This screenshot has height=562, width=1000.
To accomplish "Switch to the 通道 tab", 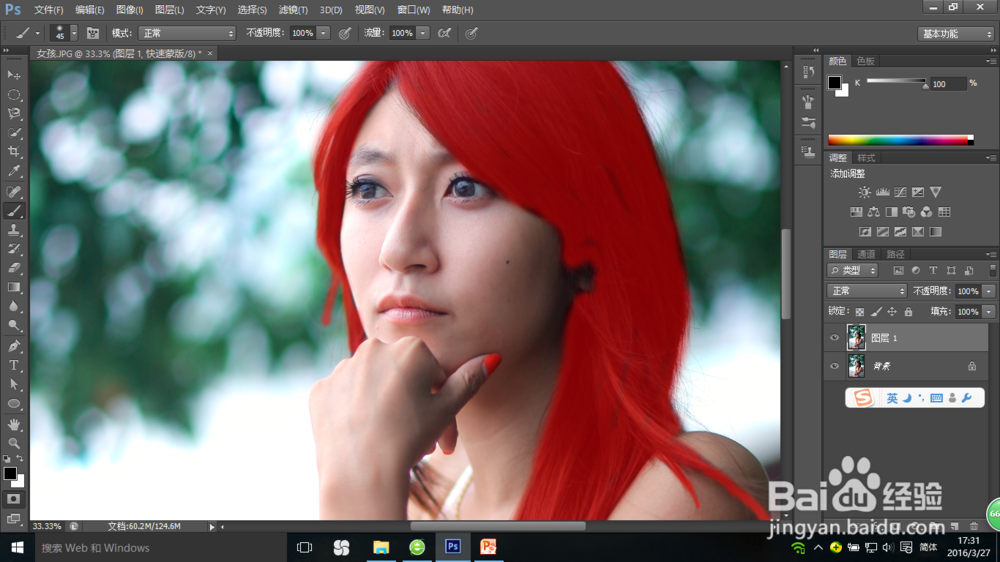I will (x=866, y=254).
